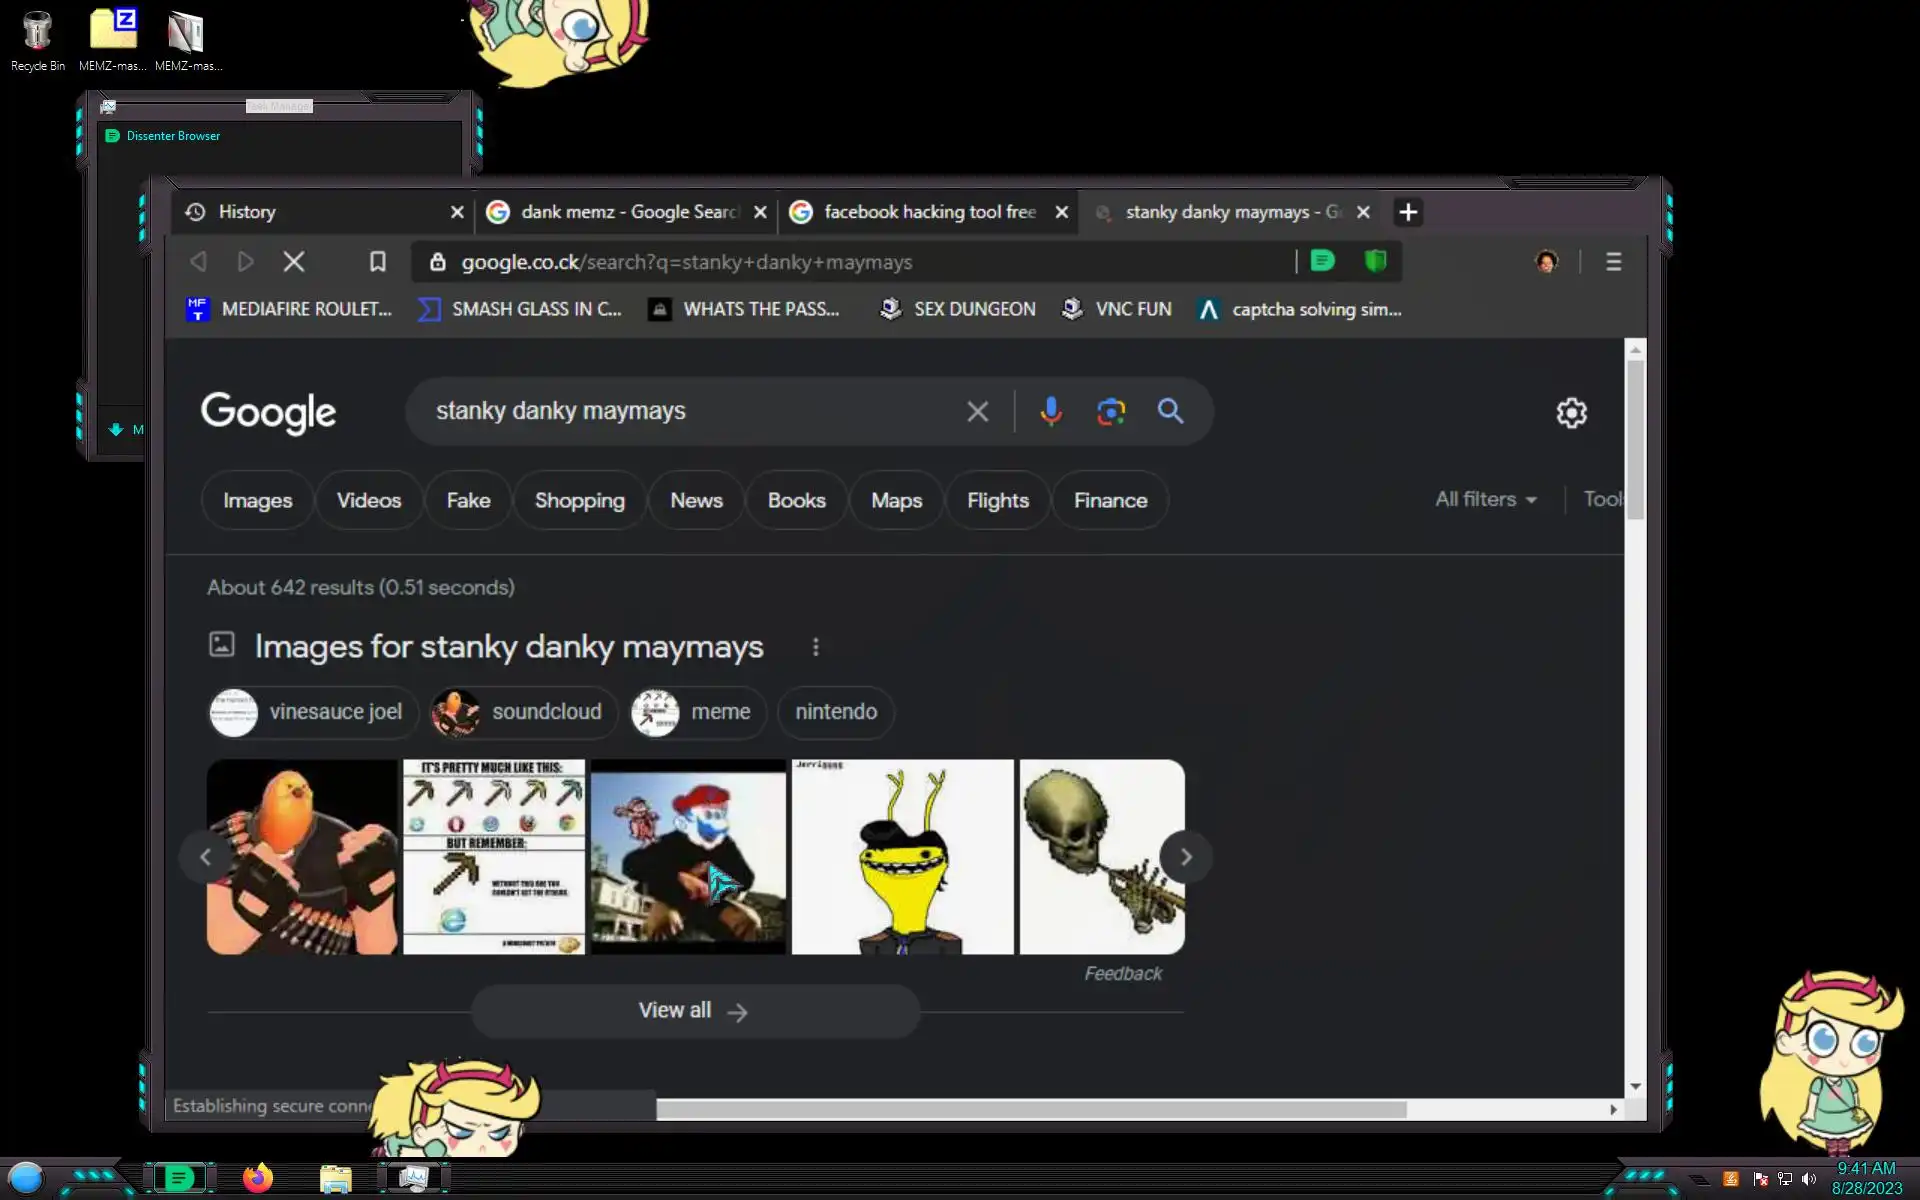Open Google quick settings gear
The width and height of the screenshot is (1920, 1200).
(x=1571, y=413)
